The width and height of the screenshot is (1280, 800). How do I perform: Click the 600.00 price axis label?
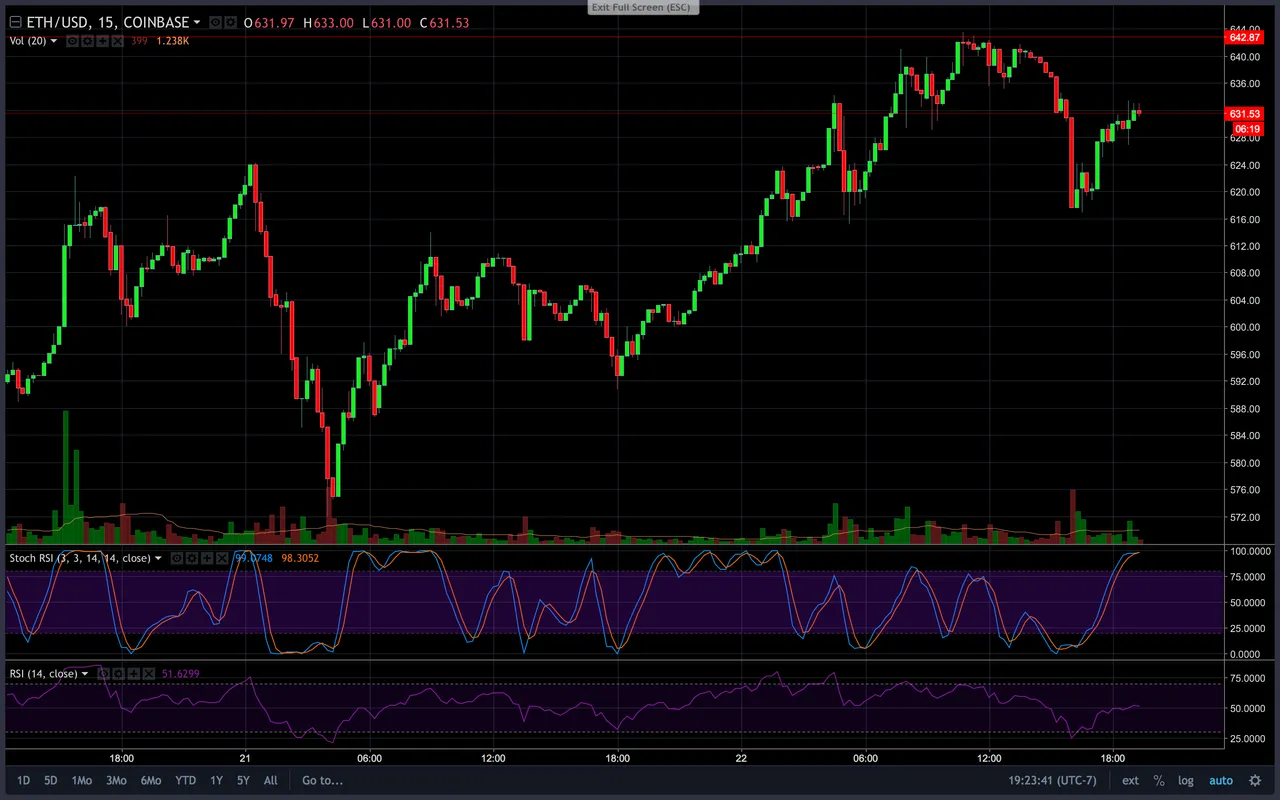1243,327
